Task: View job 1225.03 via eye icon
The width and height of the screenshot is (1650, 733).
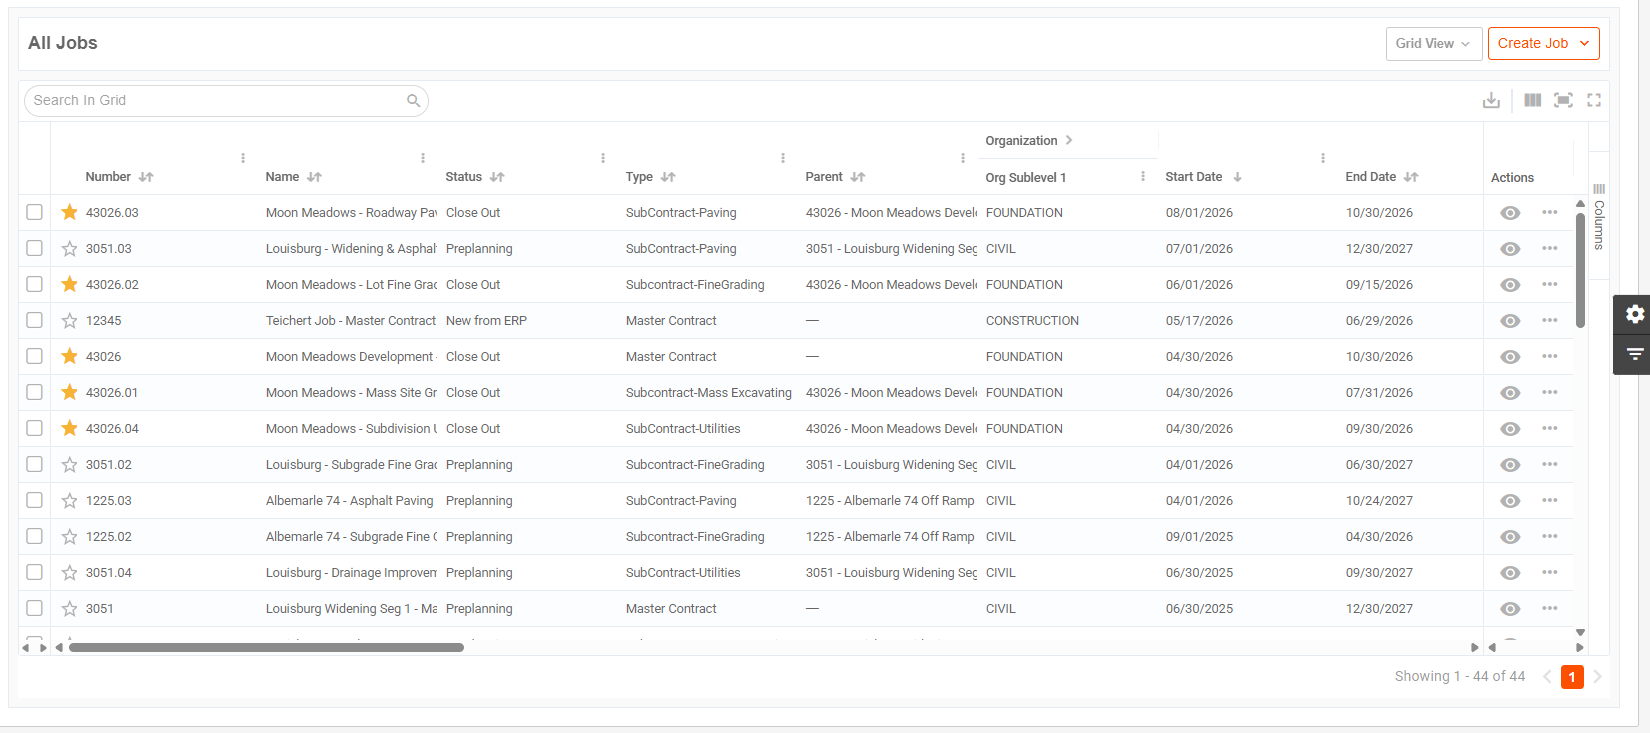Action: (x=1510, y=501)
